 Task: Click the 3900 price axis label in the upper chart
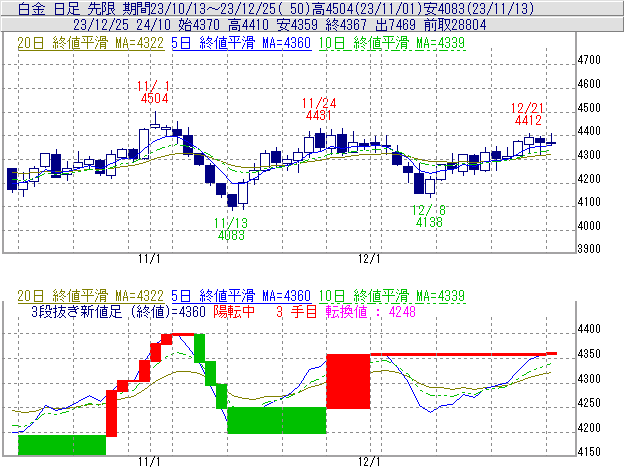click(589, 249)
